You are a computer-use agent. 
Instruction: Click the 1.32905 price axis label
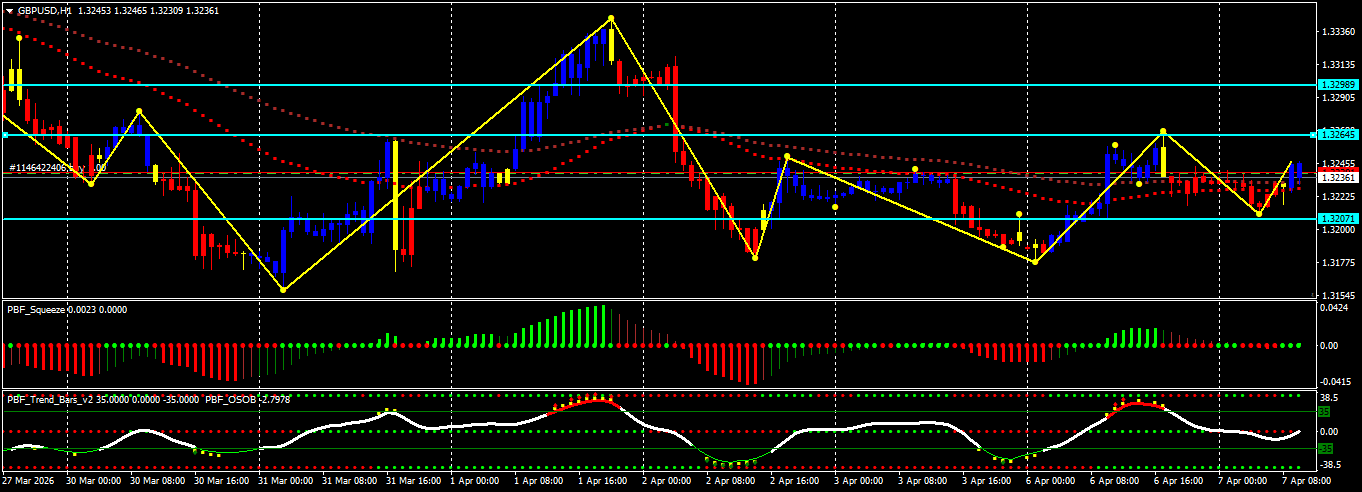point(1337,98)
